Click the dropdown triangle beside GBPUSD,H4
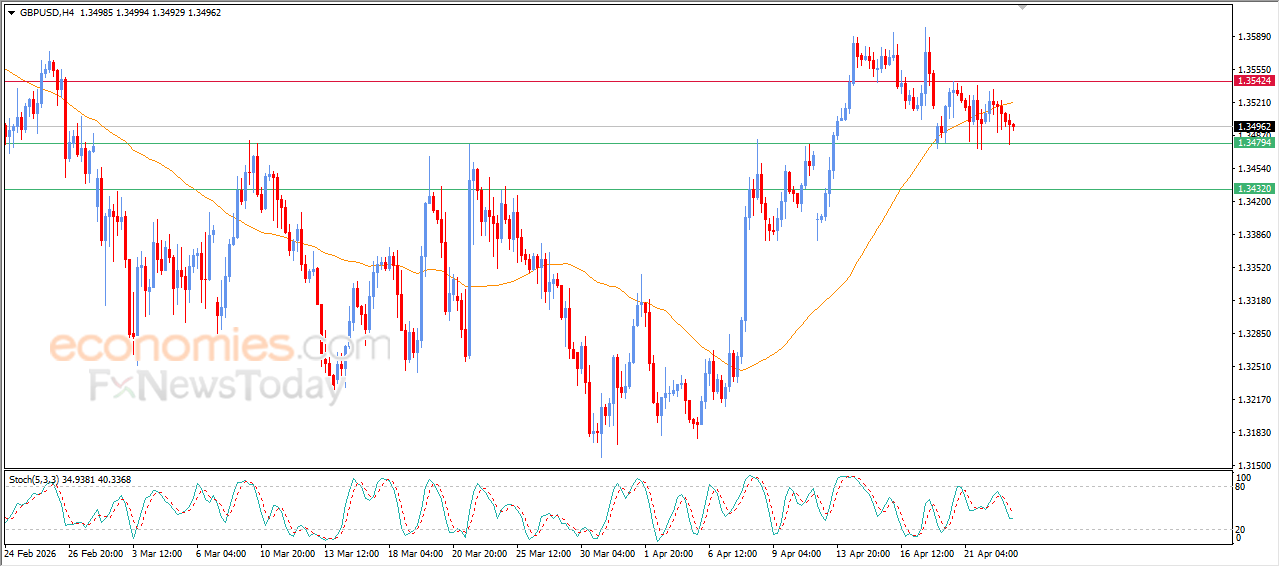The width and height of the screenshot is (1280, 567). pyautogui.click(x=11, y=13)
